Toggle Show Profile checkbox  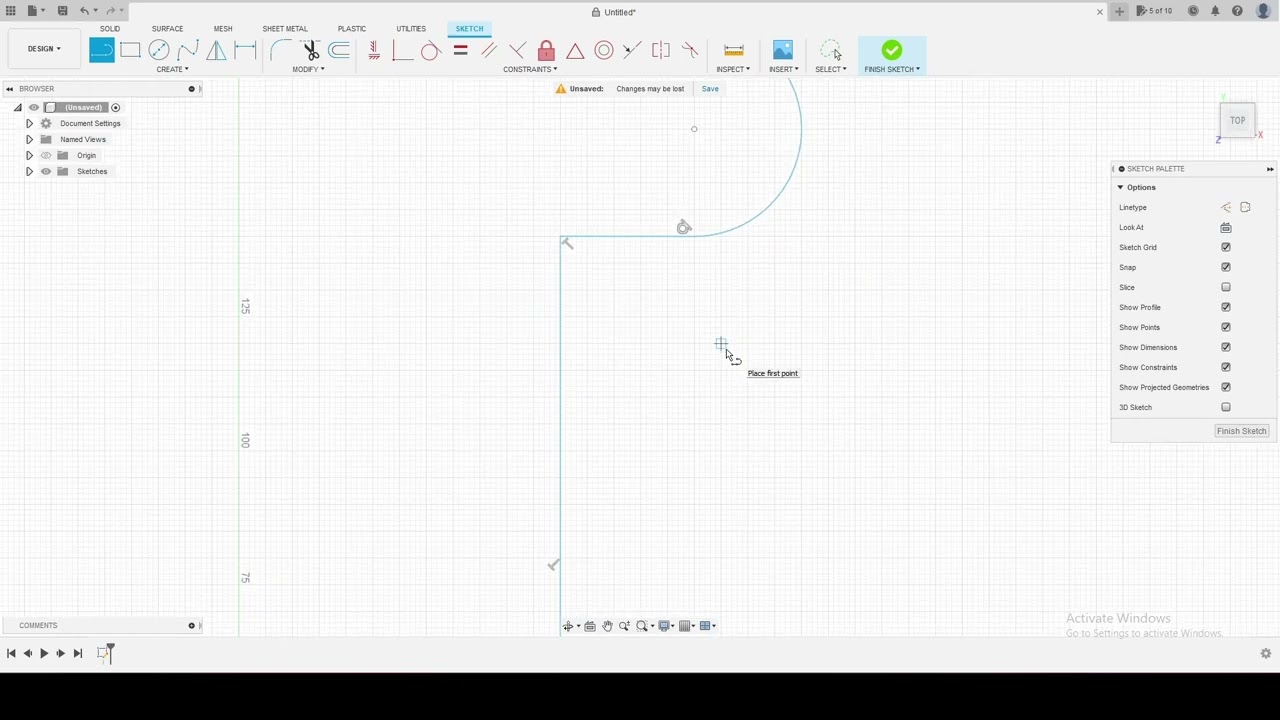coord(1226,307)
